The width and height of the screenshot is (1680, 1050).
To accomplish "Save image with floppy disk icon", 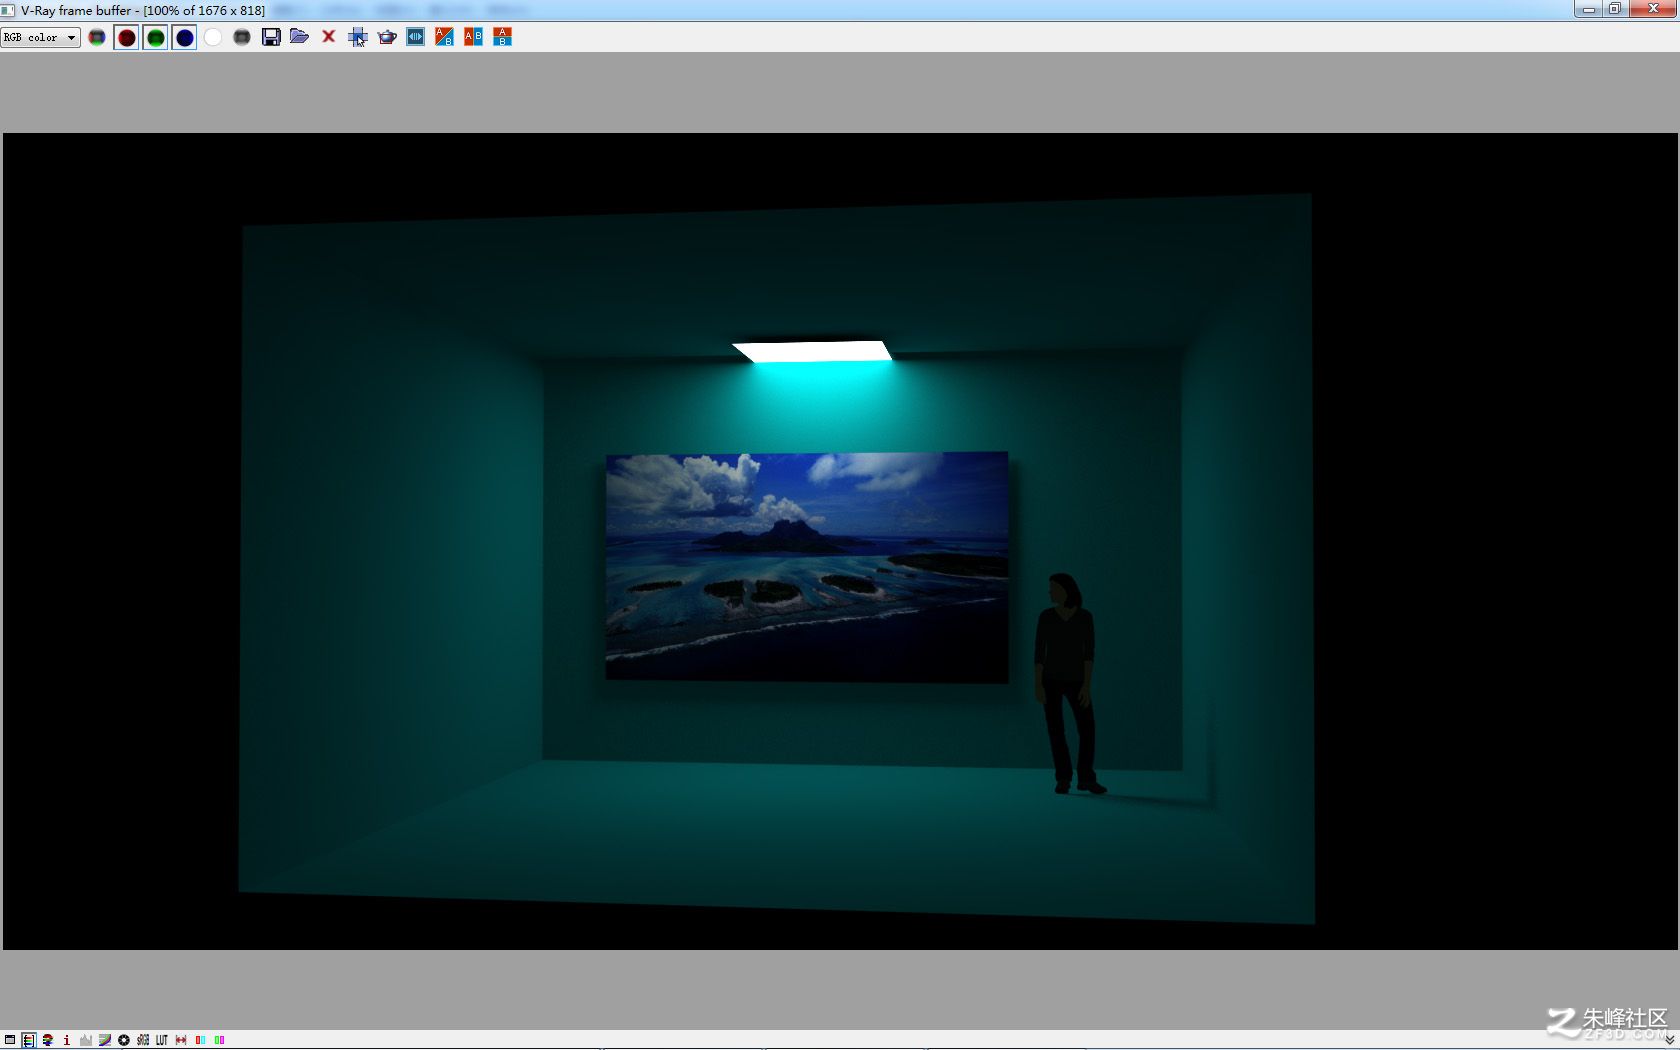I will [271, 37].
